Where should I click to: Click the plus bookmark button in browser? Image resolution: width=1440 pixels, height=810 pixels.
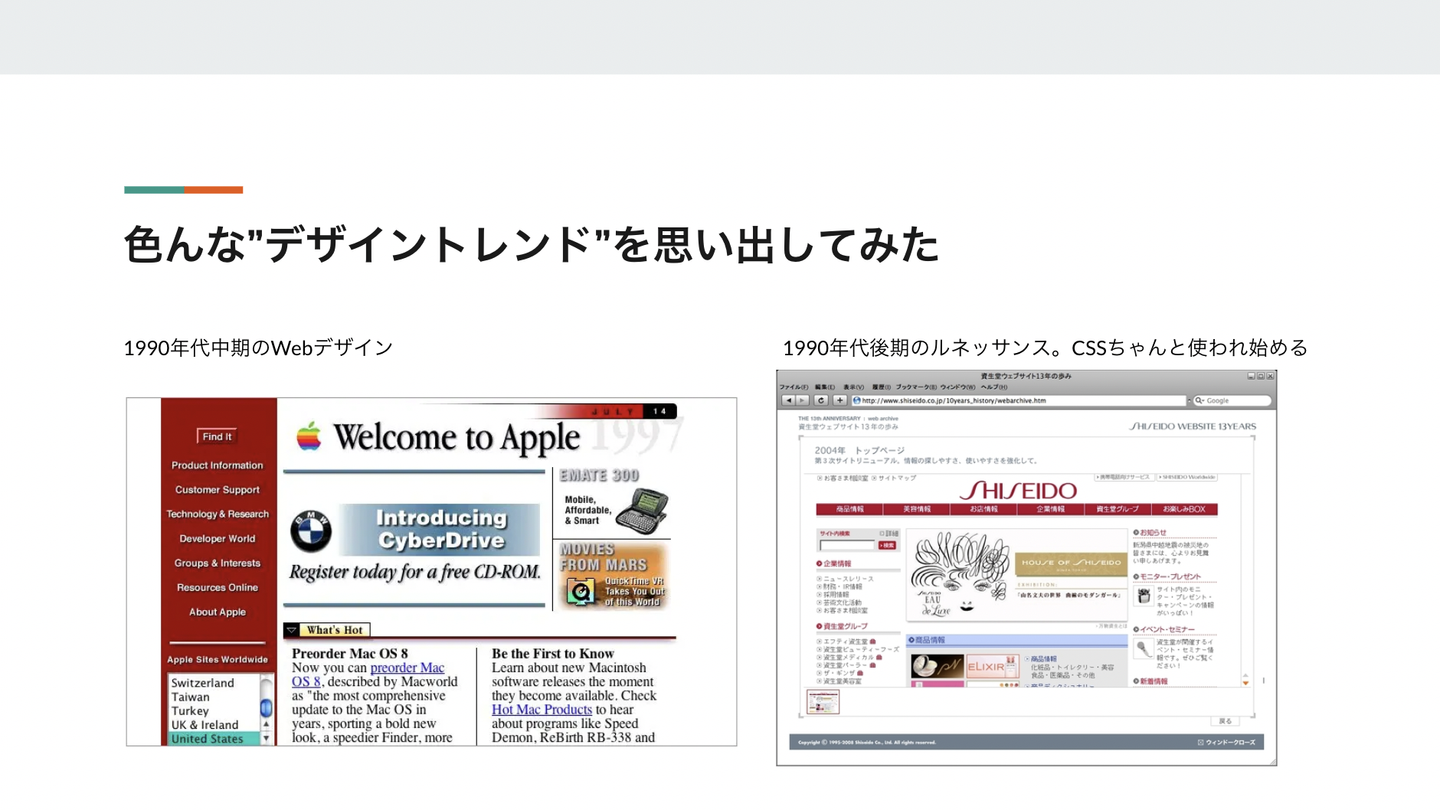click(840, 400)
